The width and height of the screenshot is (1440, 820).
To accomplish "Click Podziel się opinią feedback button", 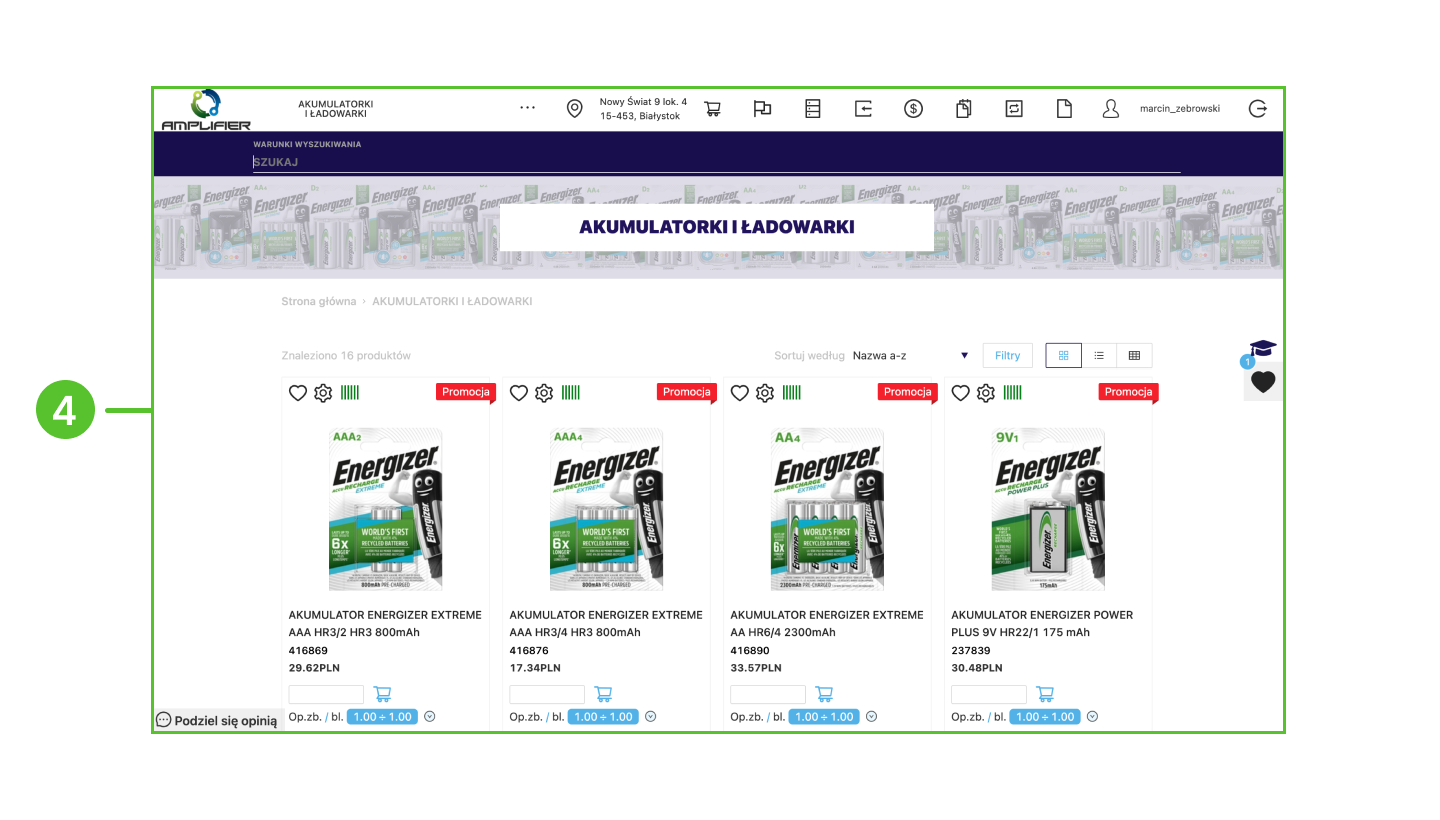I will click(x=217, y=720).
